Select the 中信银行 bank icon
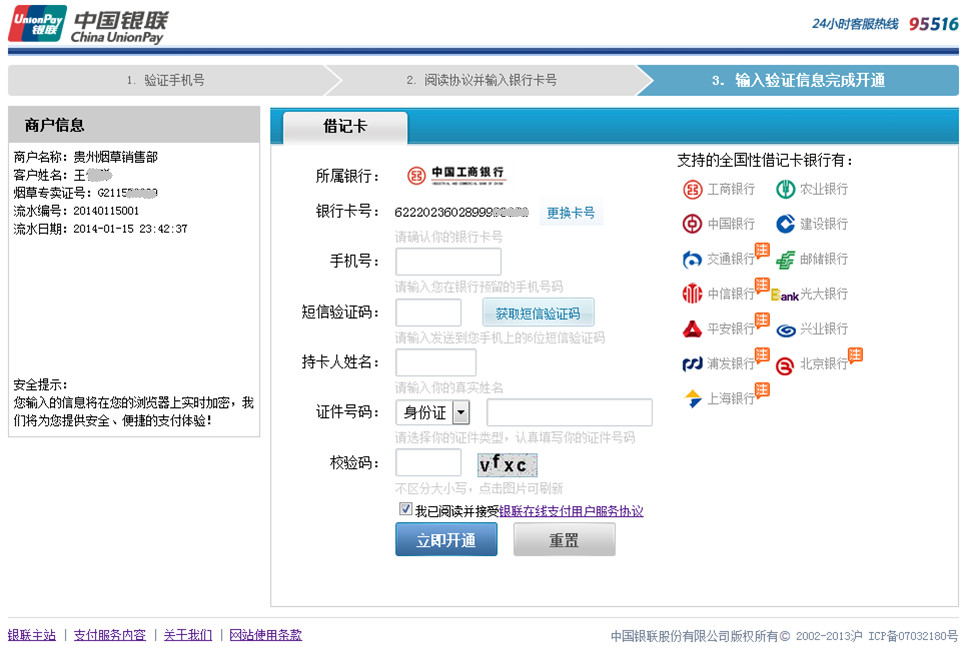This screenshot has height=651, width=966. click(692, 294)
